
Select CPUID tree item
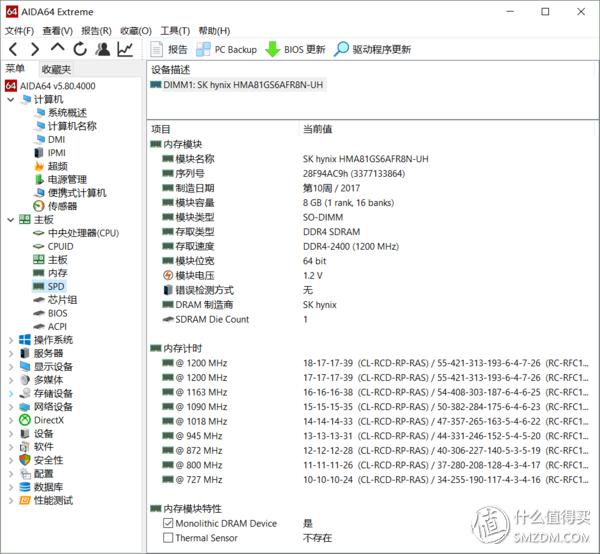tap(53, 247)
